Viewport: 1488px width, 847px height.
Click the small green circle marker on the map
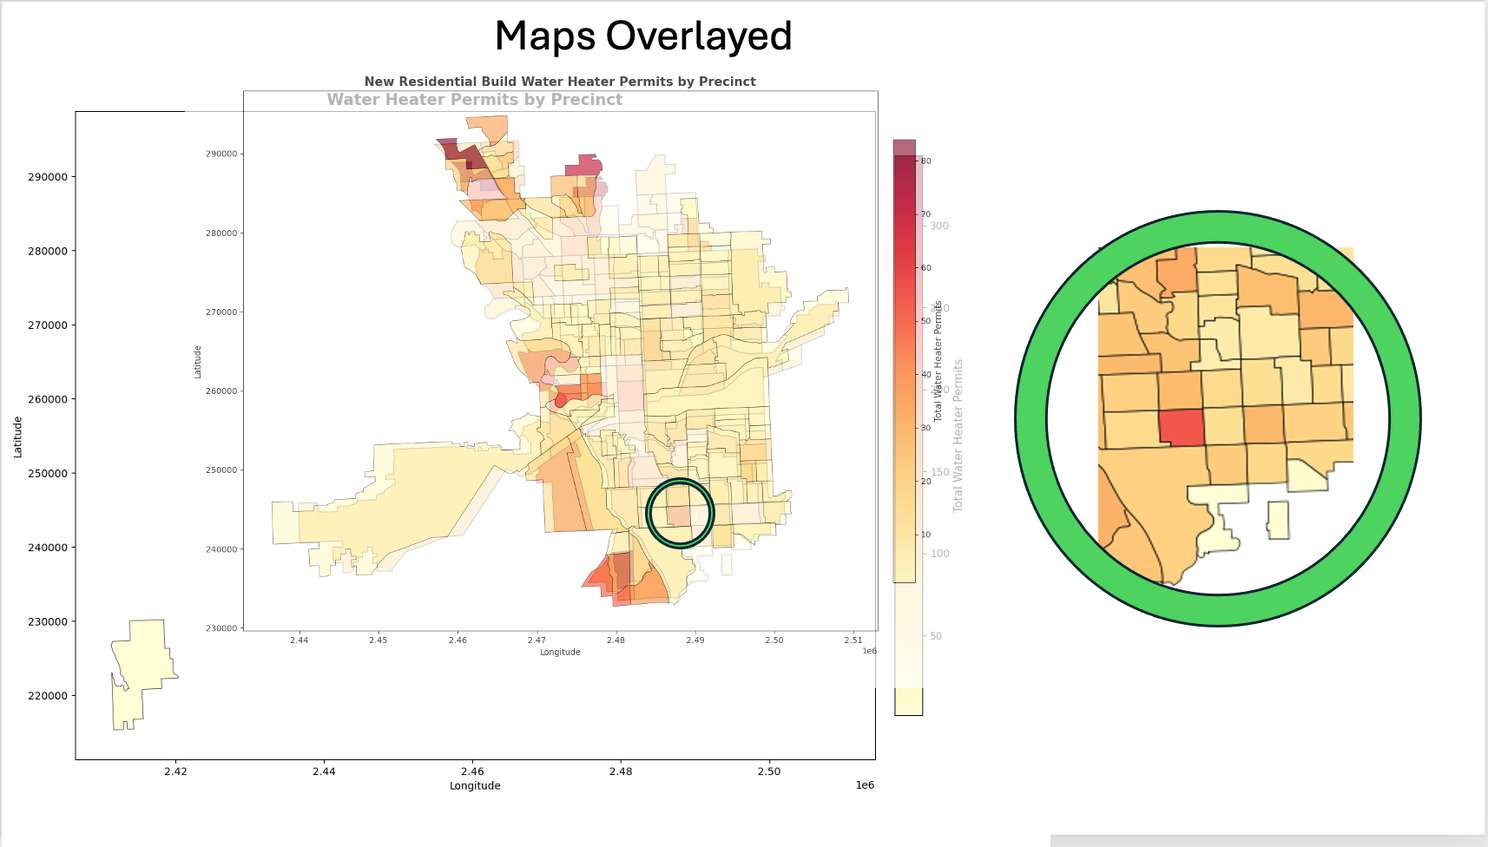pos(680,513)
